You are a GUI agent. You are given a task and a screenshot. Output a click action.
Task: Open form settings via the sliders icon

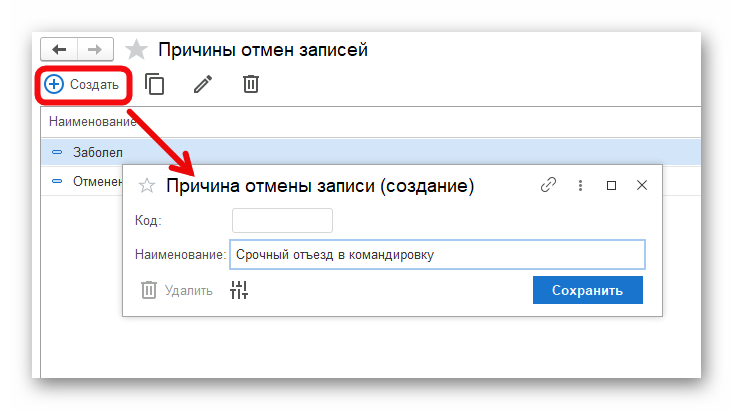pyautogui.click(x=239, y=290)
